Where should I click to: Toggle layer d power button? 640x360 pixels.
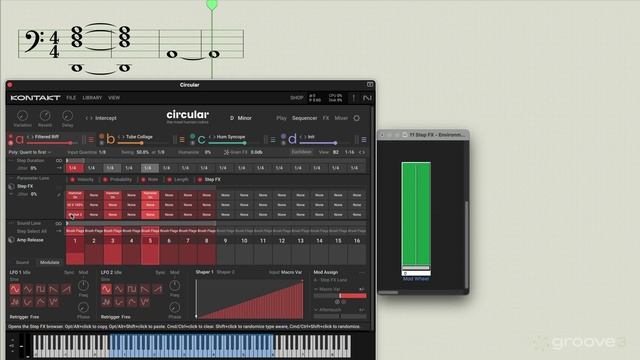tap(284, 136)
